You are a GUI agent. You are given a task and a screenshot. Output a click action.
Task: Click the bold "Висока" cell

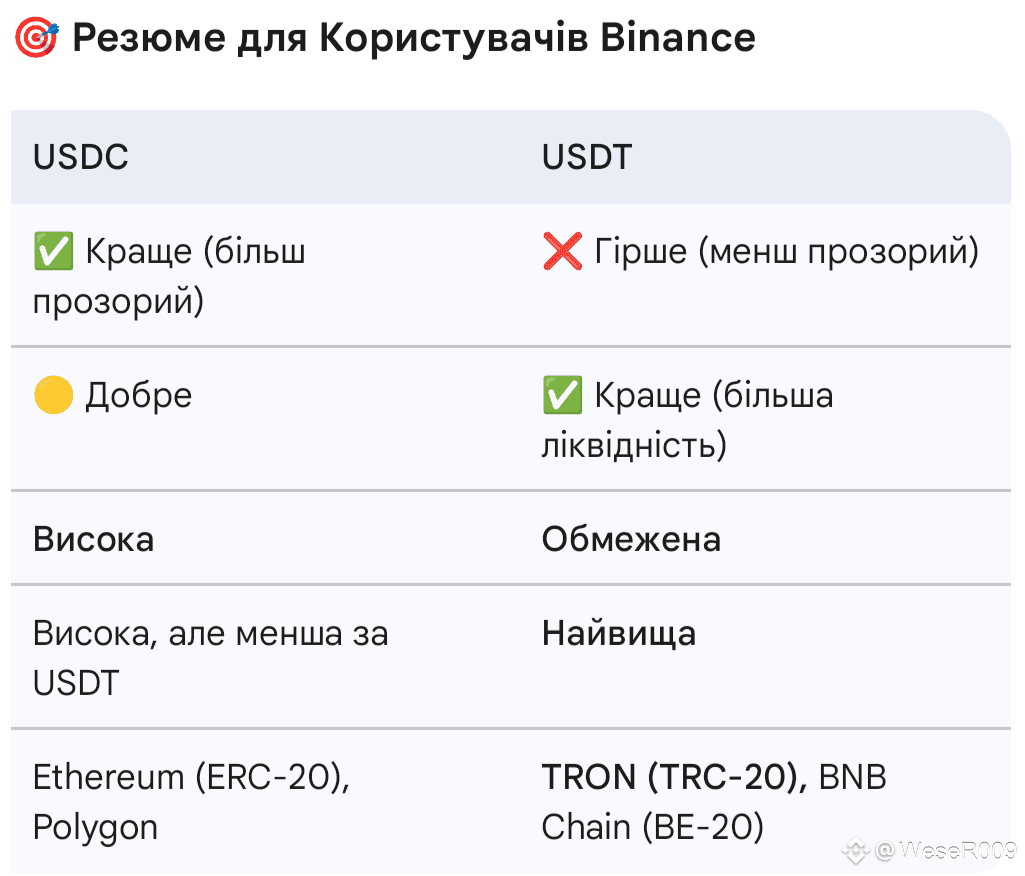click(x=94, y=540)
